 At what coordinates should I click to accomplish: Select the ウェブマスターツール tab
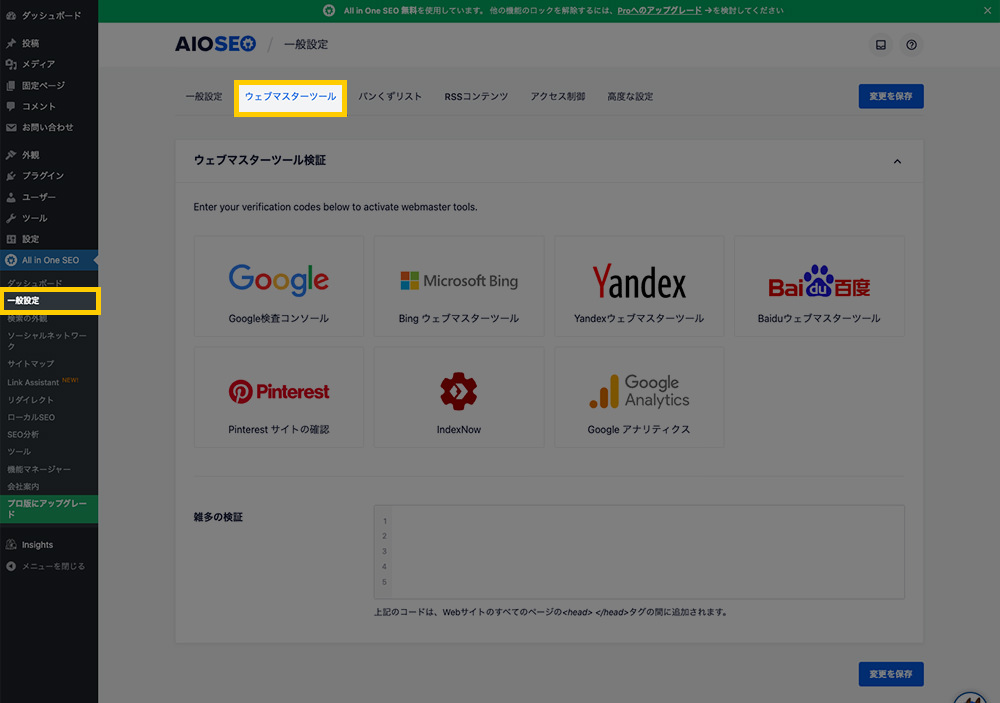point(290,96)
